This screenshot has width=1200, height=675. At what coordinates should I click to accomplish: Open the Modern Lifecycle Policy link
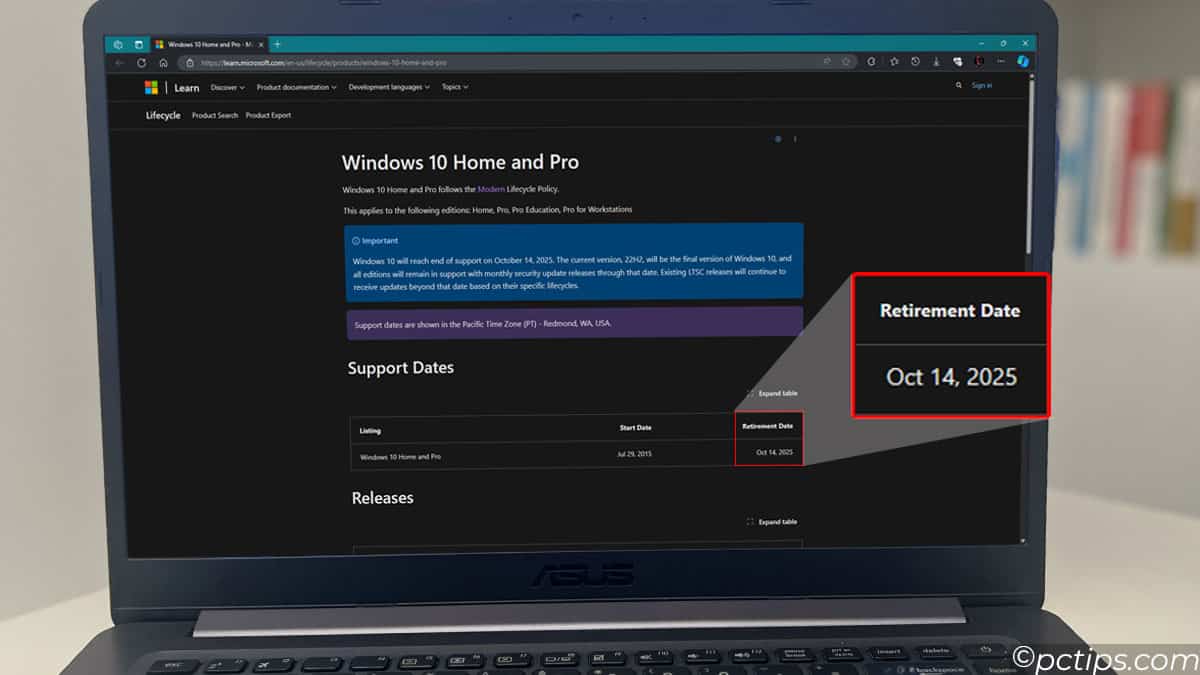click(x=491, y=188)
